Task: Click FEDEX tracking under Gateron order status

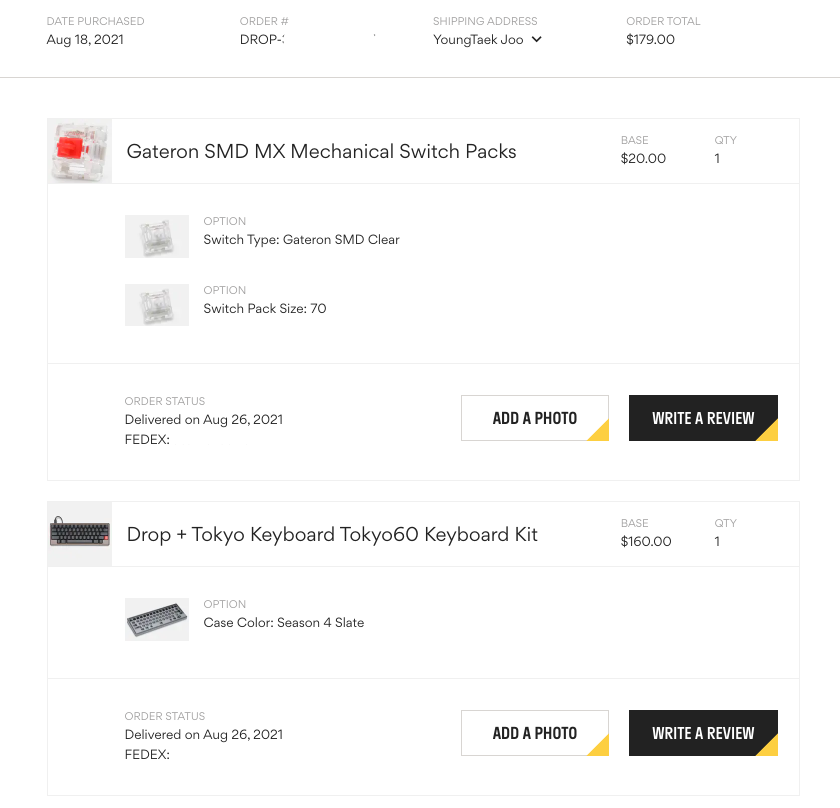Action: [147, 439]
